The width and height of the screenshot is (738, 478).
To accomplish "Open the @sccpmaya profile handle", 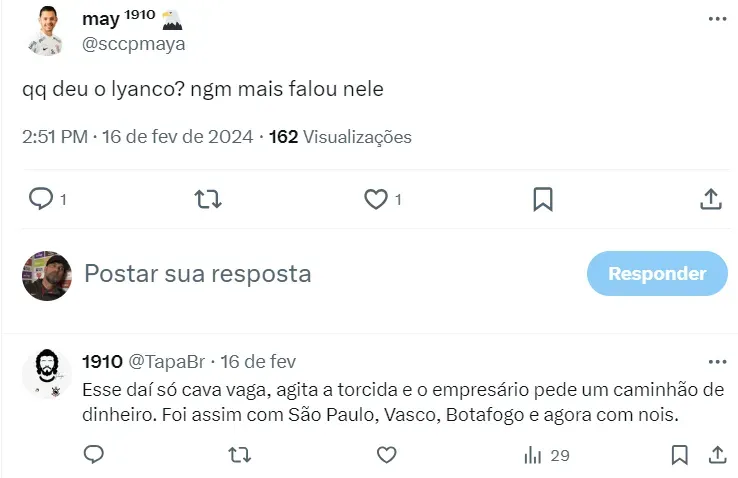I will point(134,44).
